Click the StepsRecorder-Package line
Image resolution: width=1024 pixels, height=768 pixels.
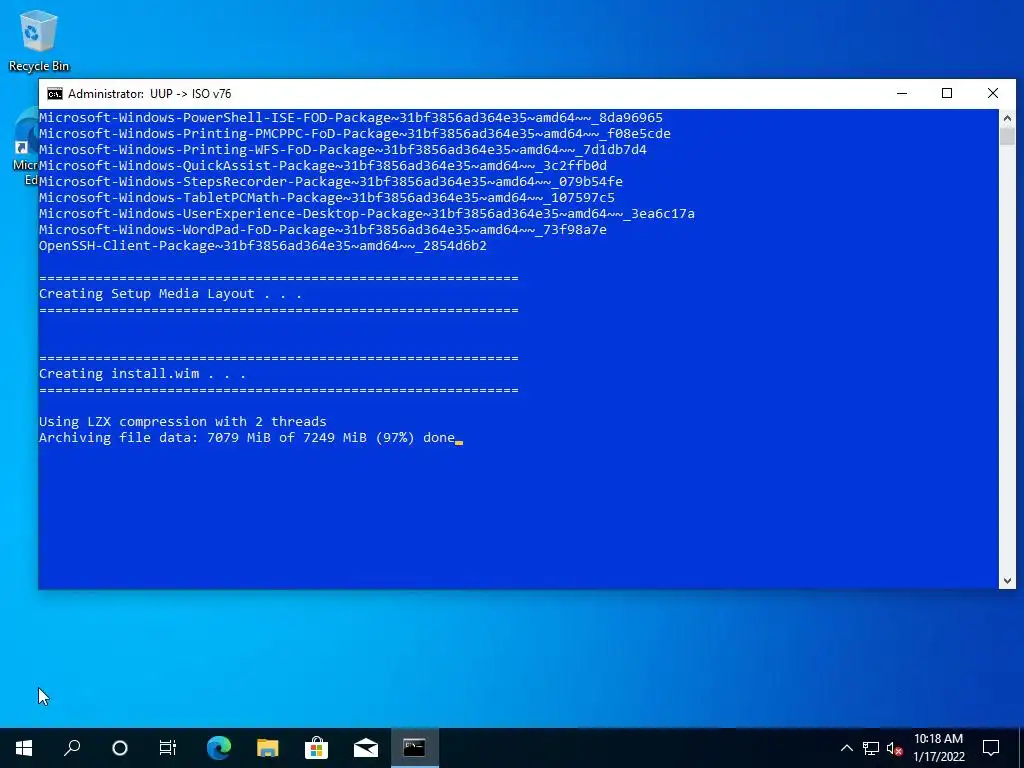tap(330, 182)
